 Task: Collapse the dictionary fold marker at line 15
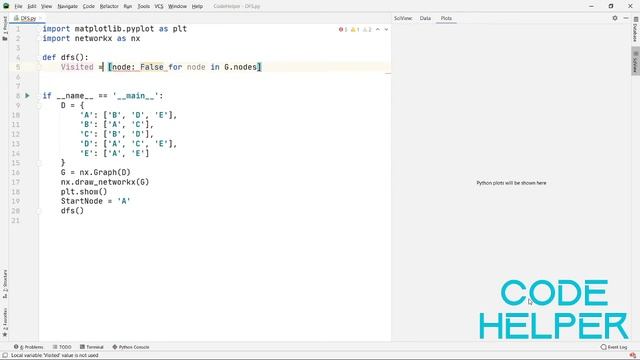[x=39, y=163]
